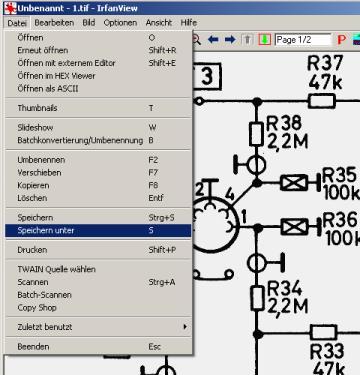The width and height of the screenshot is (360, 375).
Task: Click the red P toolbar icon
Action: coord(342,40)
